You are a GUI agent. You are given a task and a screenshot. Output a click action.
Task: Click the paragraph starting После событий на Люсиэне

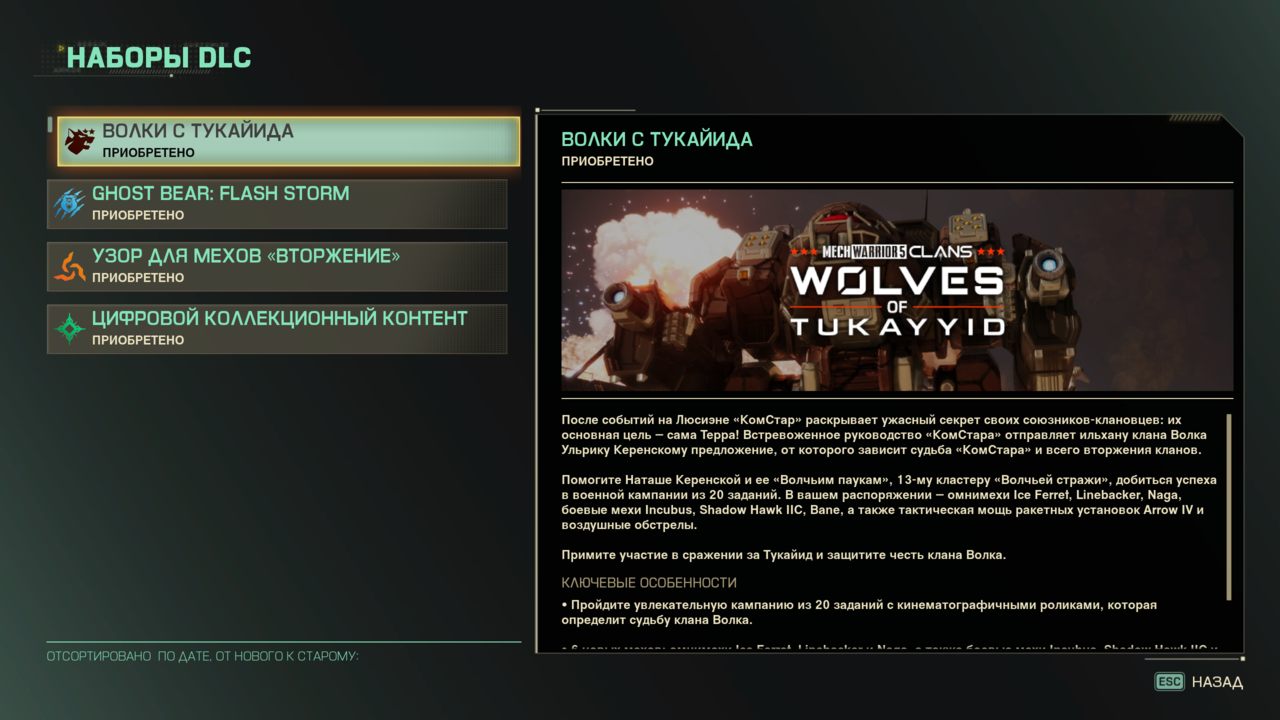click(x=885, y=435)
